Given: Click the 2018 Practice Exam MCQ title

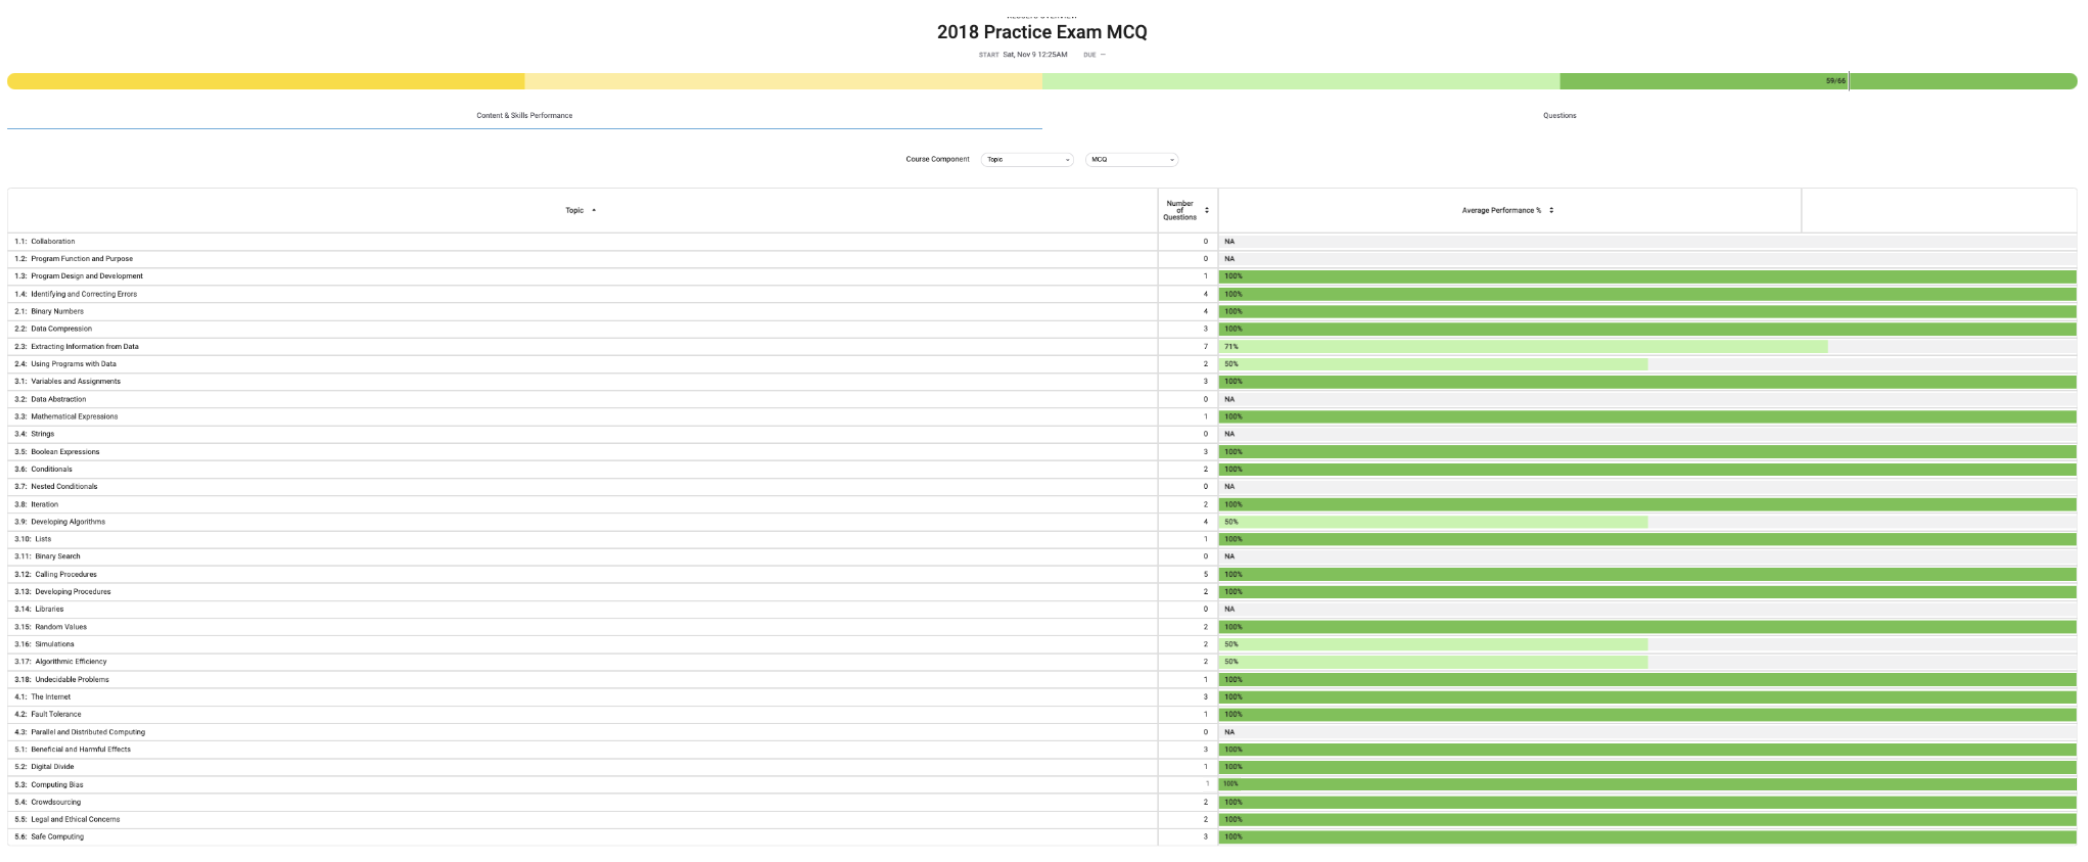Looking at the screenshot, I should tap(1042, 32).
